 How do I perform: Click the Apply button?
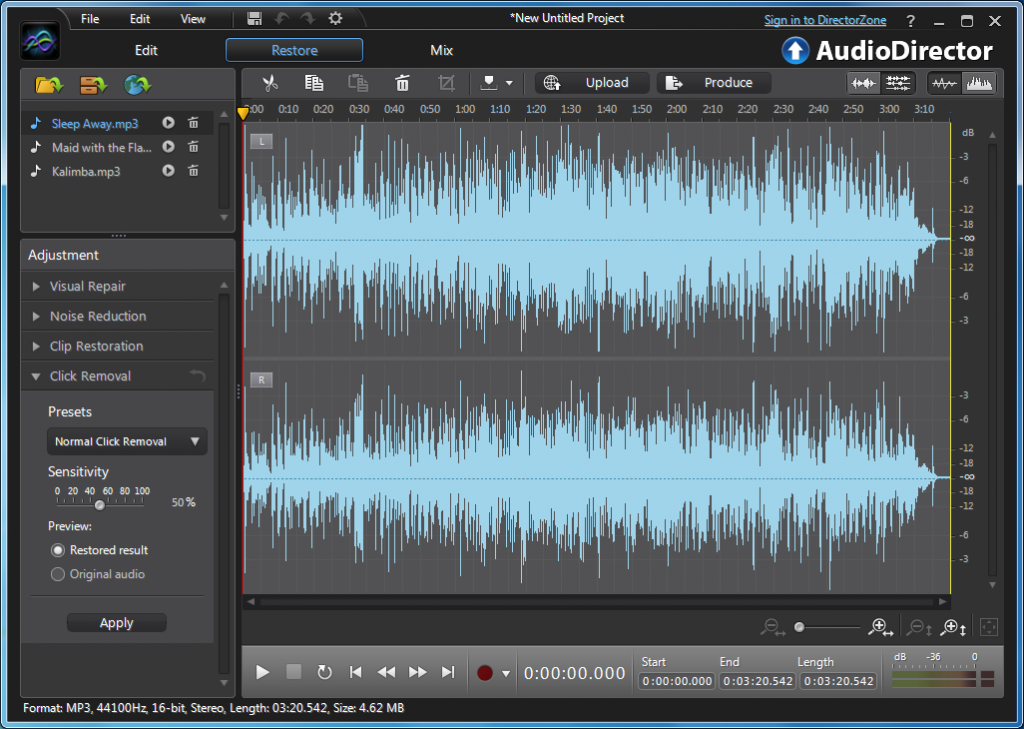tap(116, 623)
